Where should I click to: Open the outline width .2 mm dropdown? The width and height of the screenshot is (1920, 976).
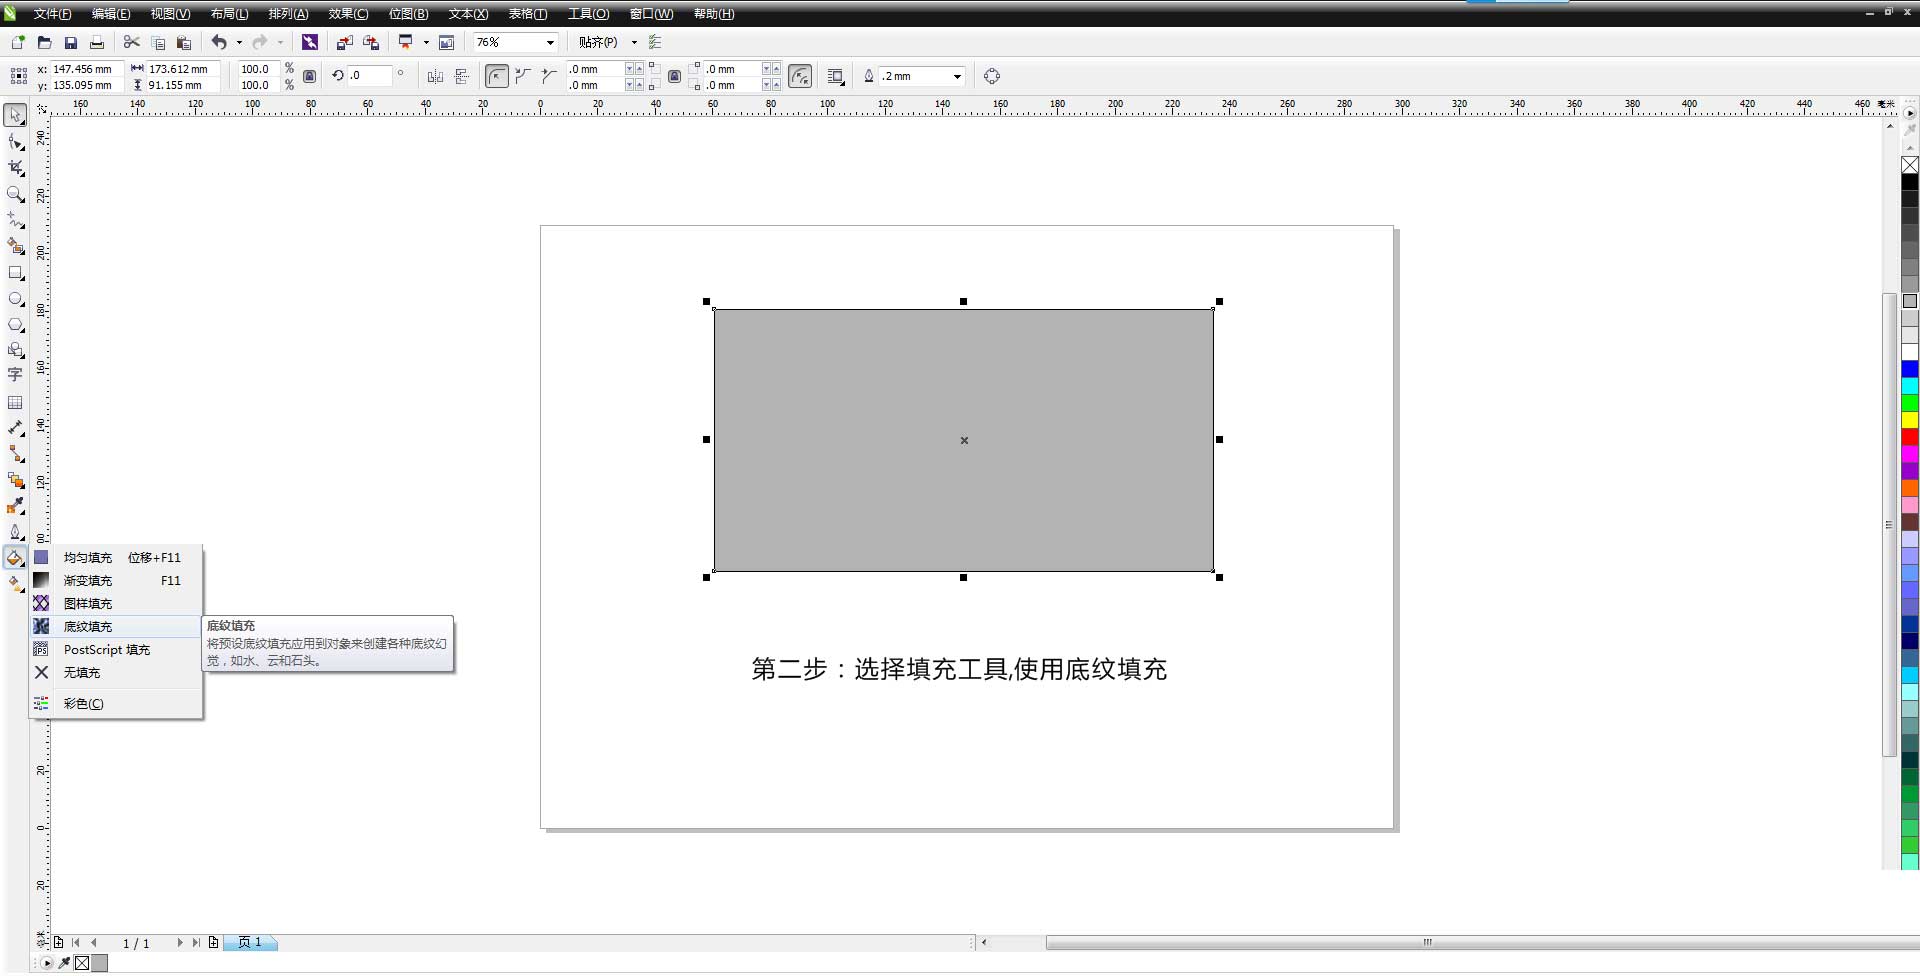pos(957,76)
